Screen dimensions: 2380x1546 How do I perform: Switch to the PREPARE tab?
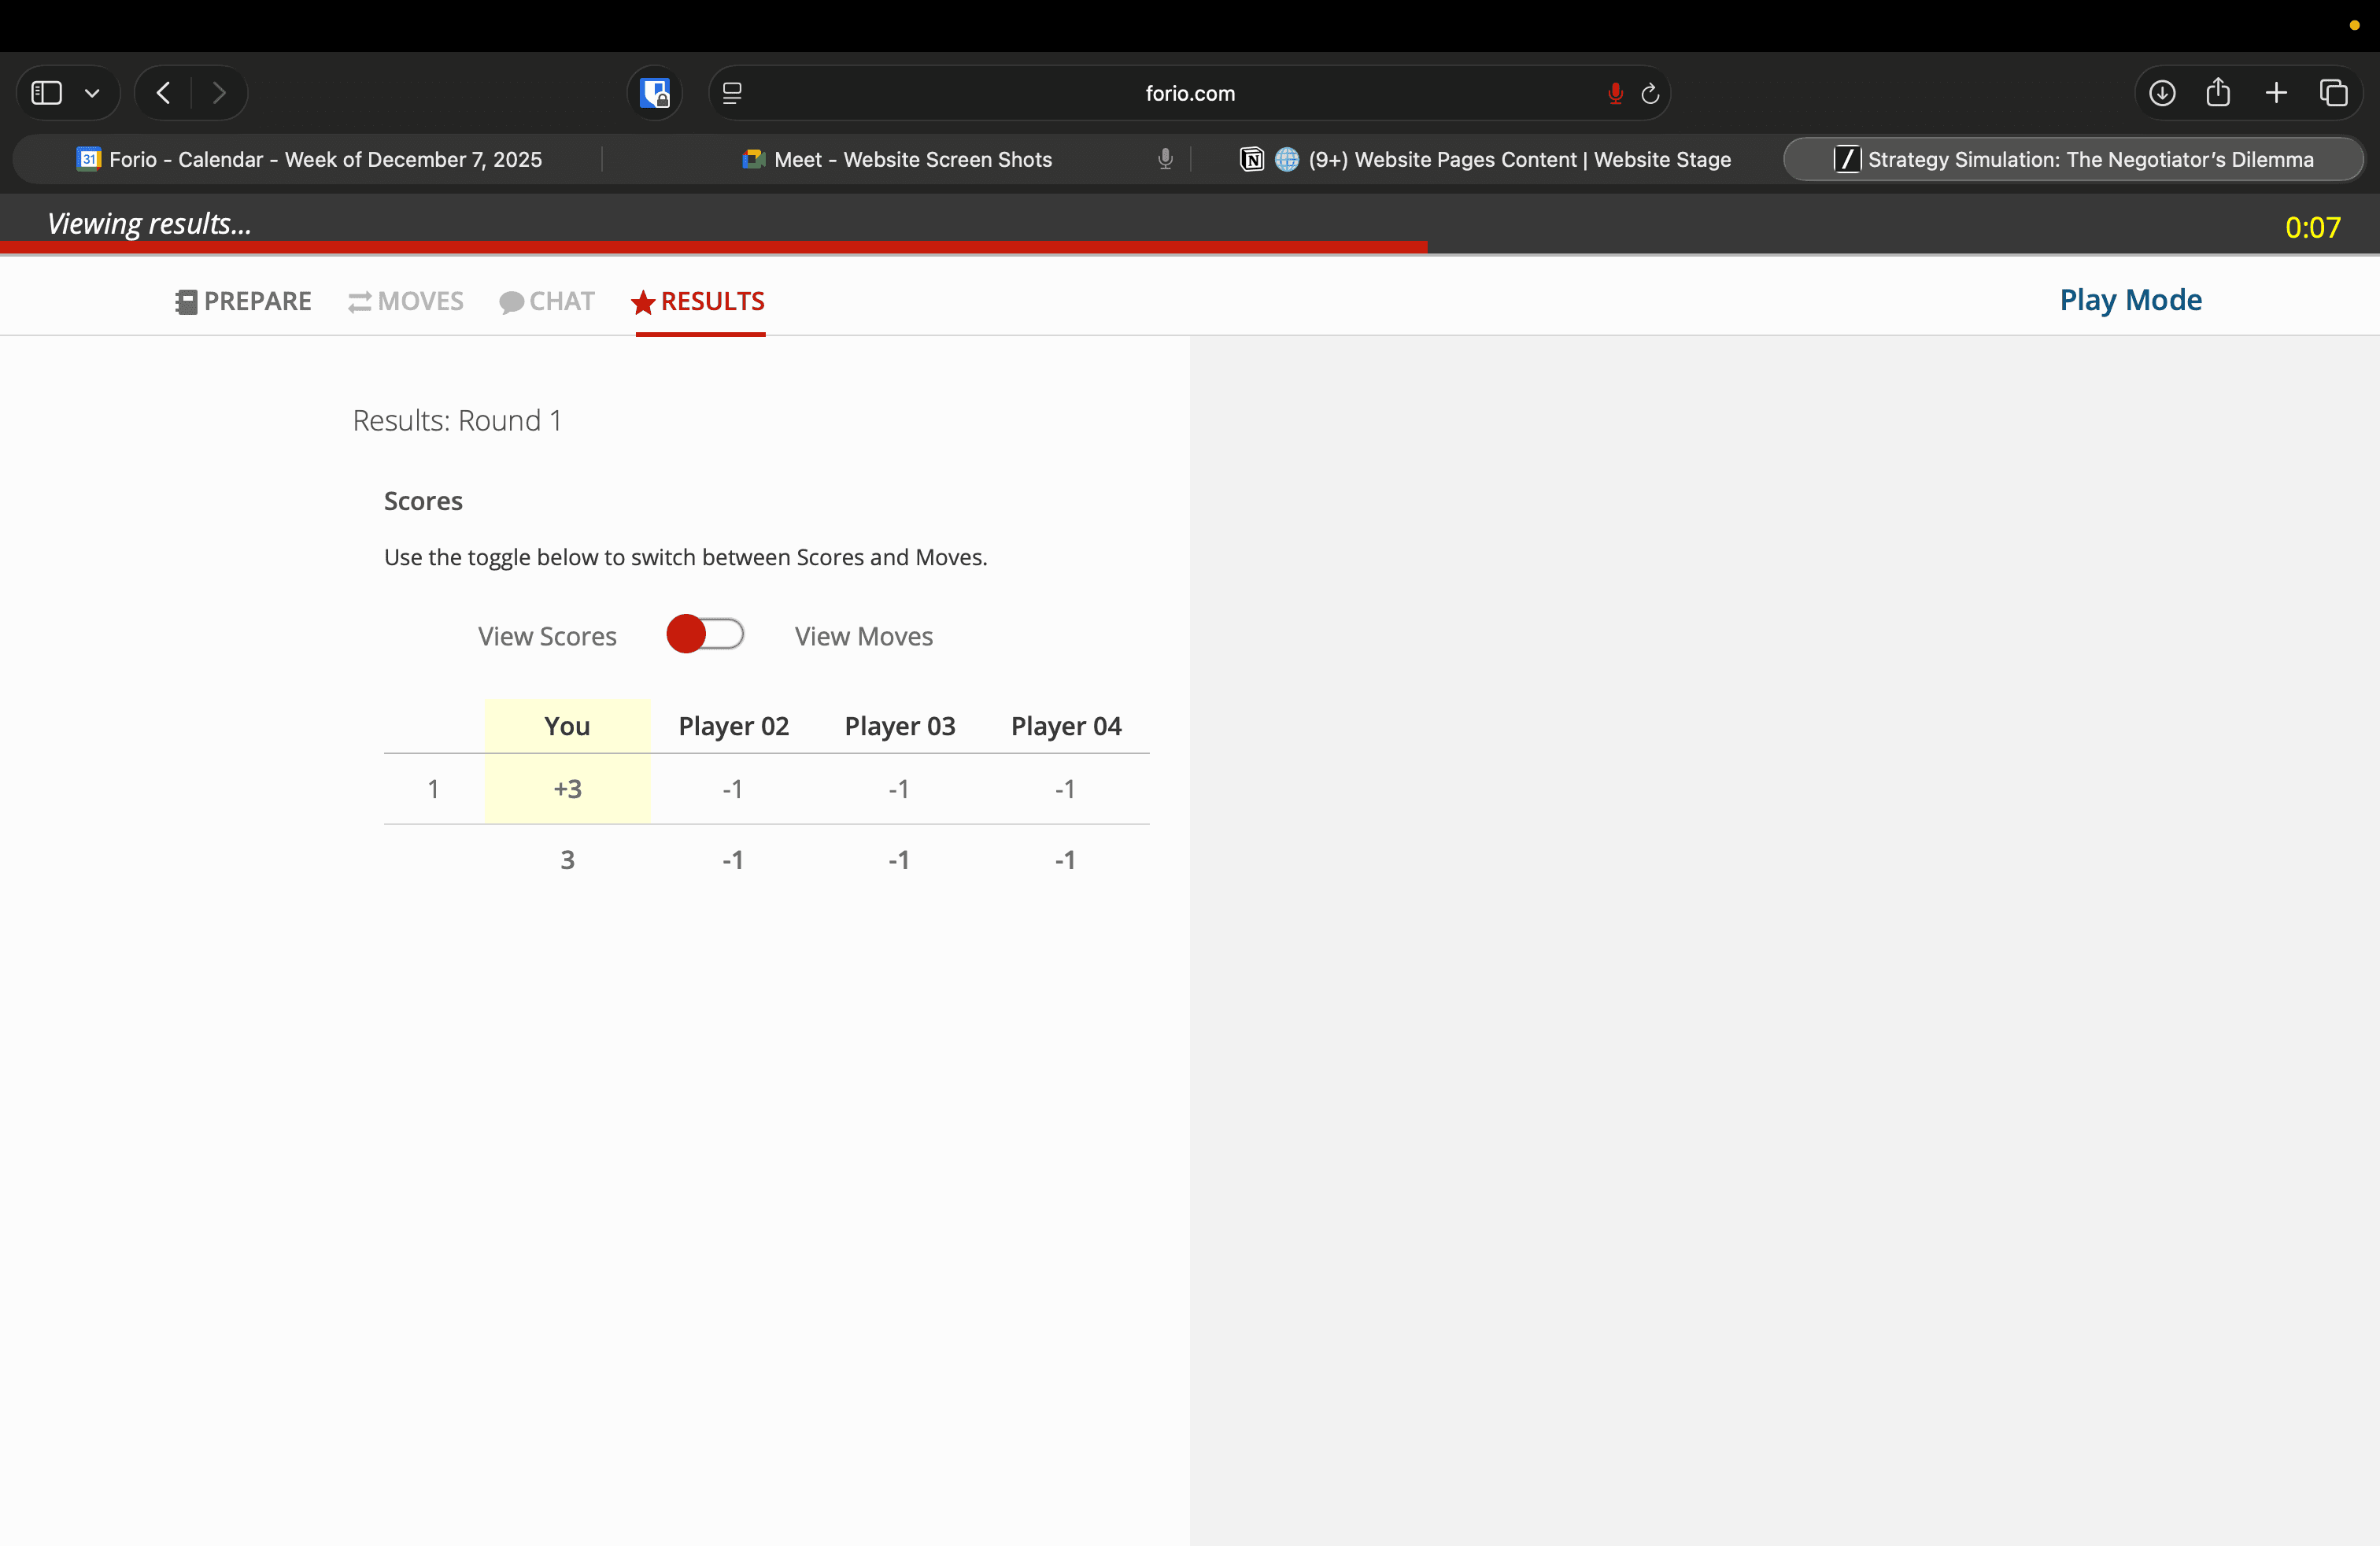pyautogui.click(x=243, y=301)
